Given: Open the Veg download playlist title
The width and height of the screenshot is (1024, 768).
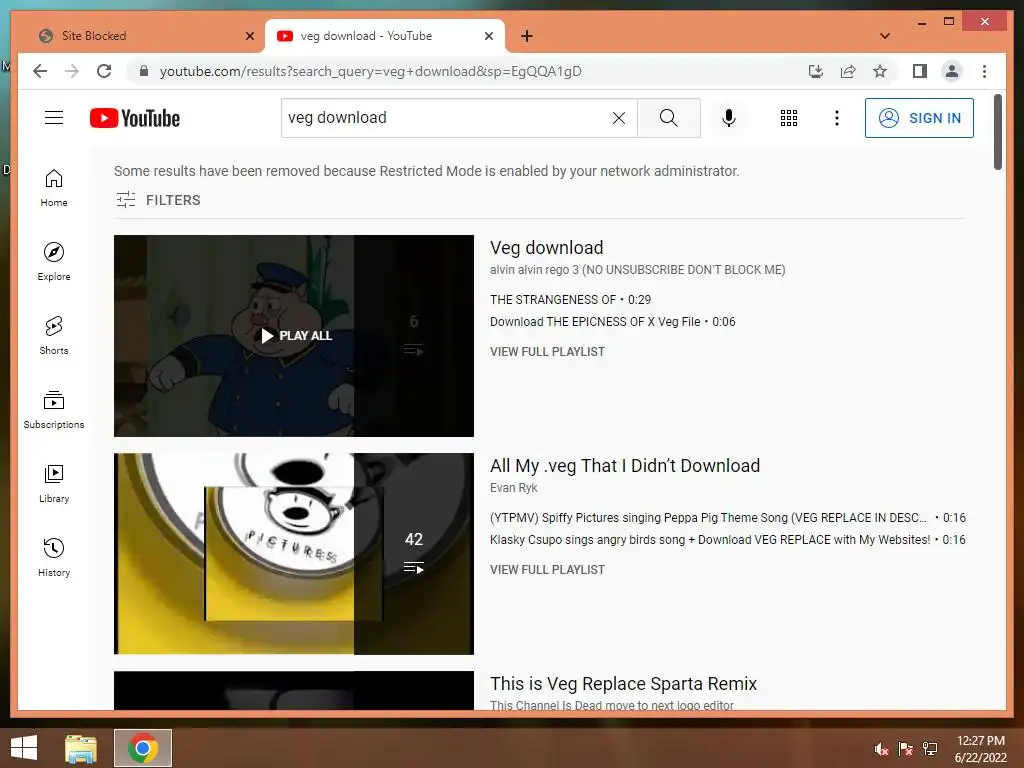Looking at the screenshot, I should (x=547, y=248).
